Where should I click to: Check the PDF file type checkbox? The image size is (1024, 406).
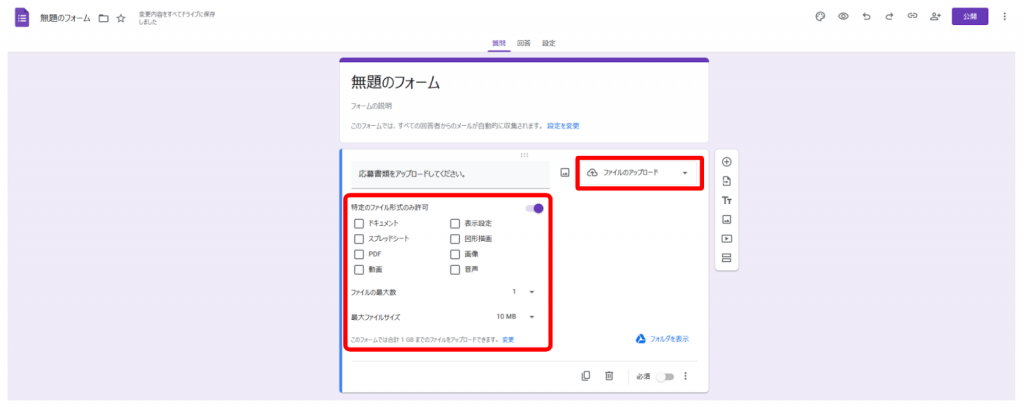(359, 254)
